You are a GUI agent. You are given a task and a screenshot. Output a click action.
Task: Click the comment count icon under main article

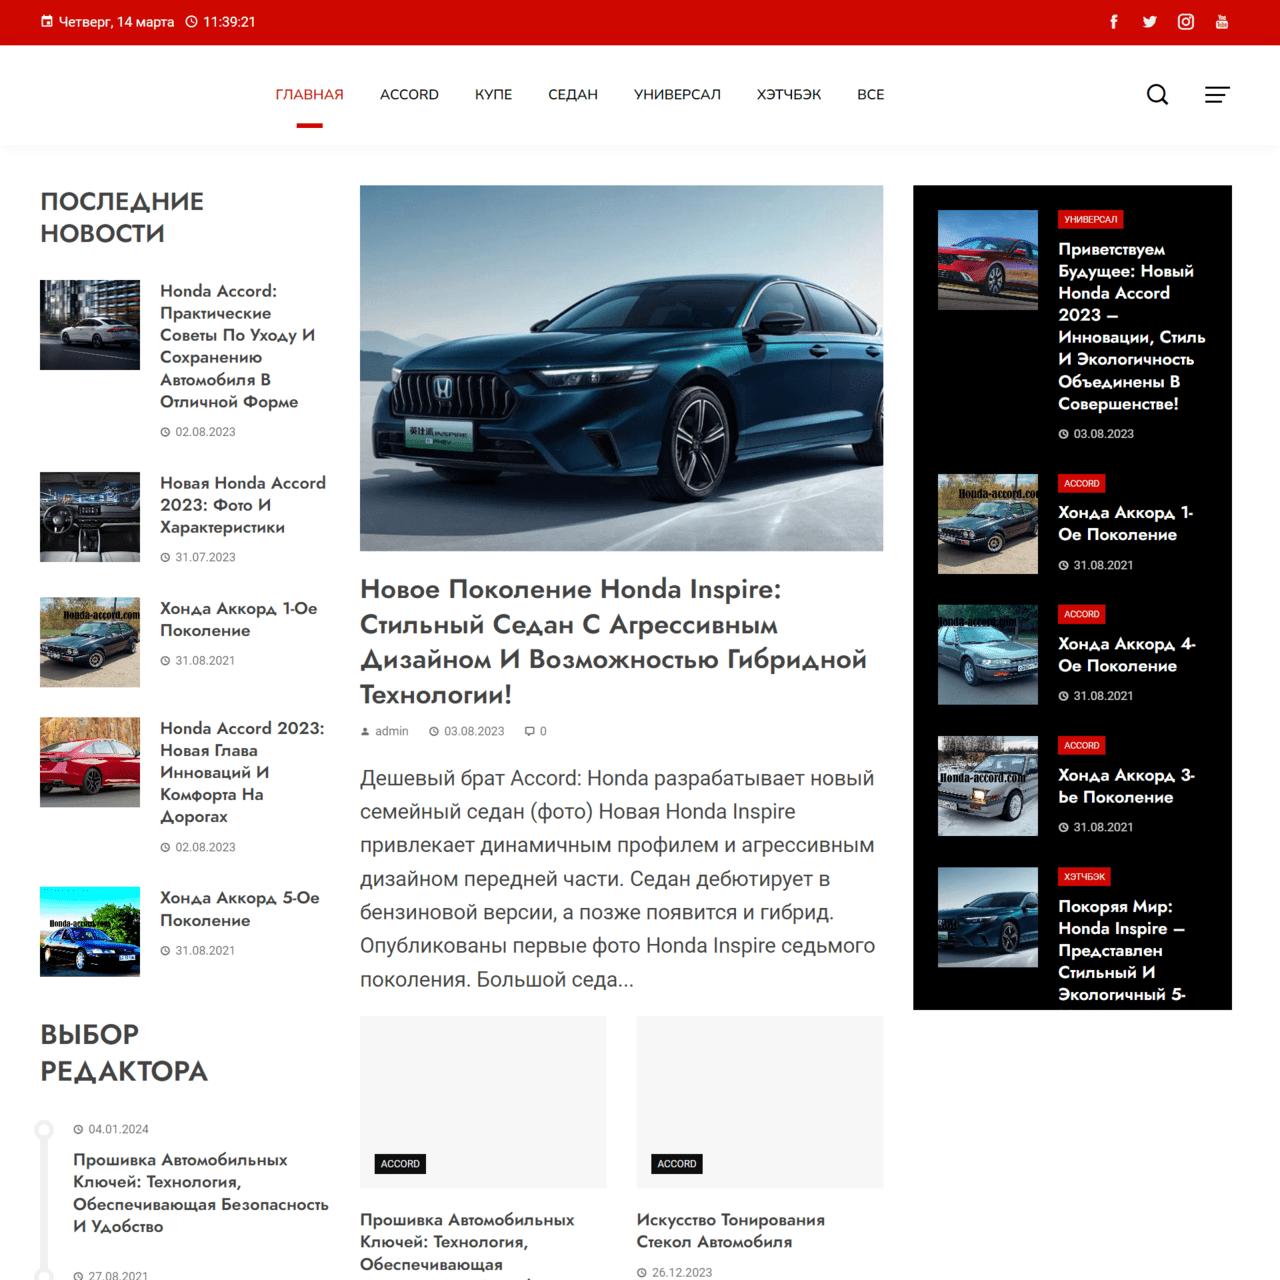point(530,731)
